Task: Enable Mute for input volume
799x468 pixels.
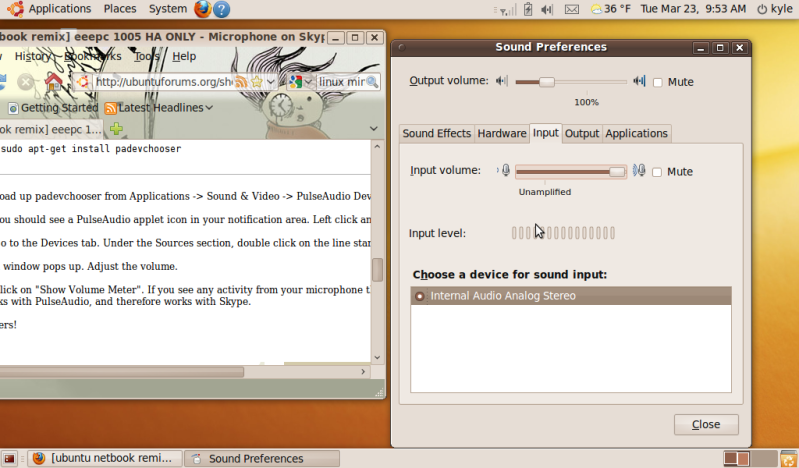Action: coord(658,172)
